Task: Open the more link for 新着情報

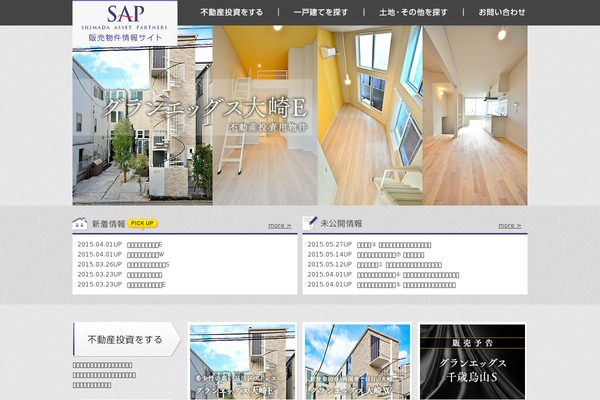Action: pyautogui.click(x=280, y=225)
